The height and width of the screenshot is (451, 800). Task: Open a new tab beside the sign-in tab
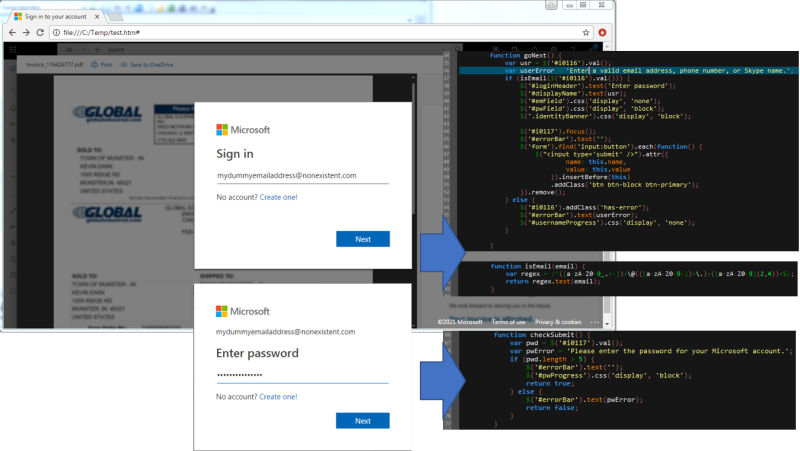[115, 17]
